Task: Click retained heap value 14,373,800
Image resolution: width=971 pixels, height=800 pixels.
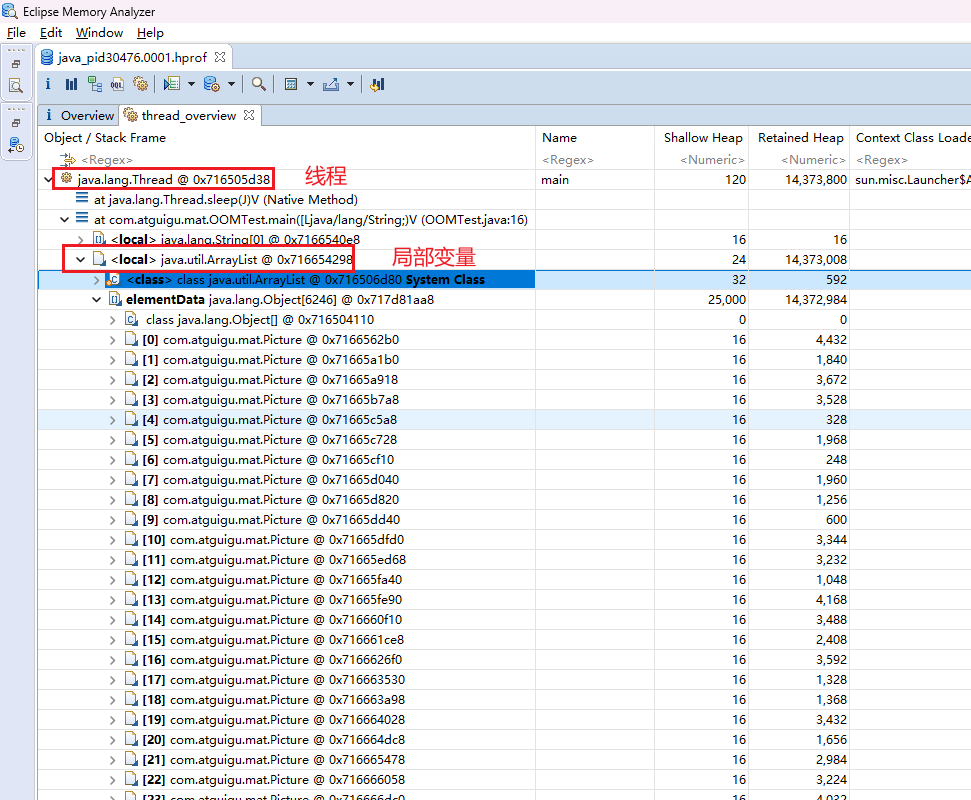Action: [x=816, y=180]
